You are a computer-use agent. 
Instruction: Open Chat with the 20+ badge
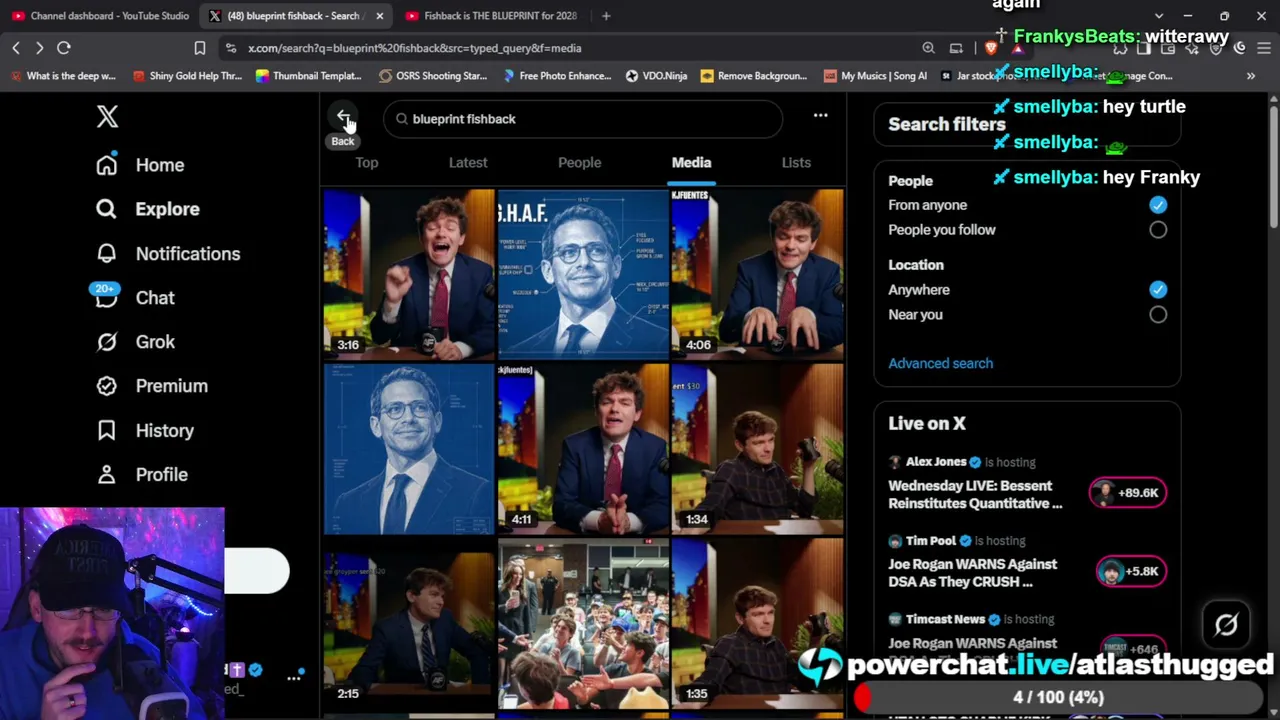[135, 298]
